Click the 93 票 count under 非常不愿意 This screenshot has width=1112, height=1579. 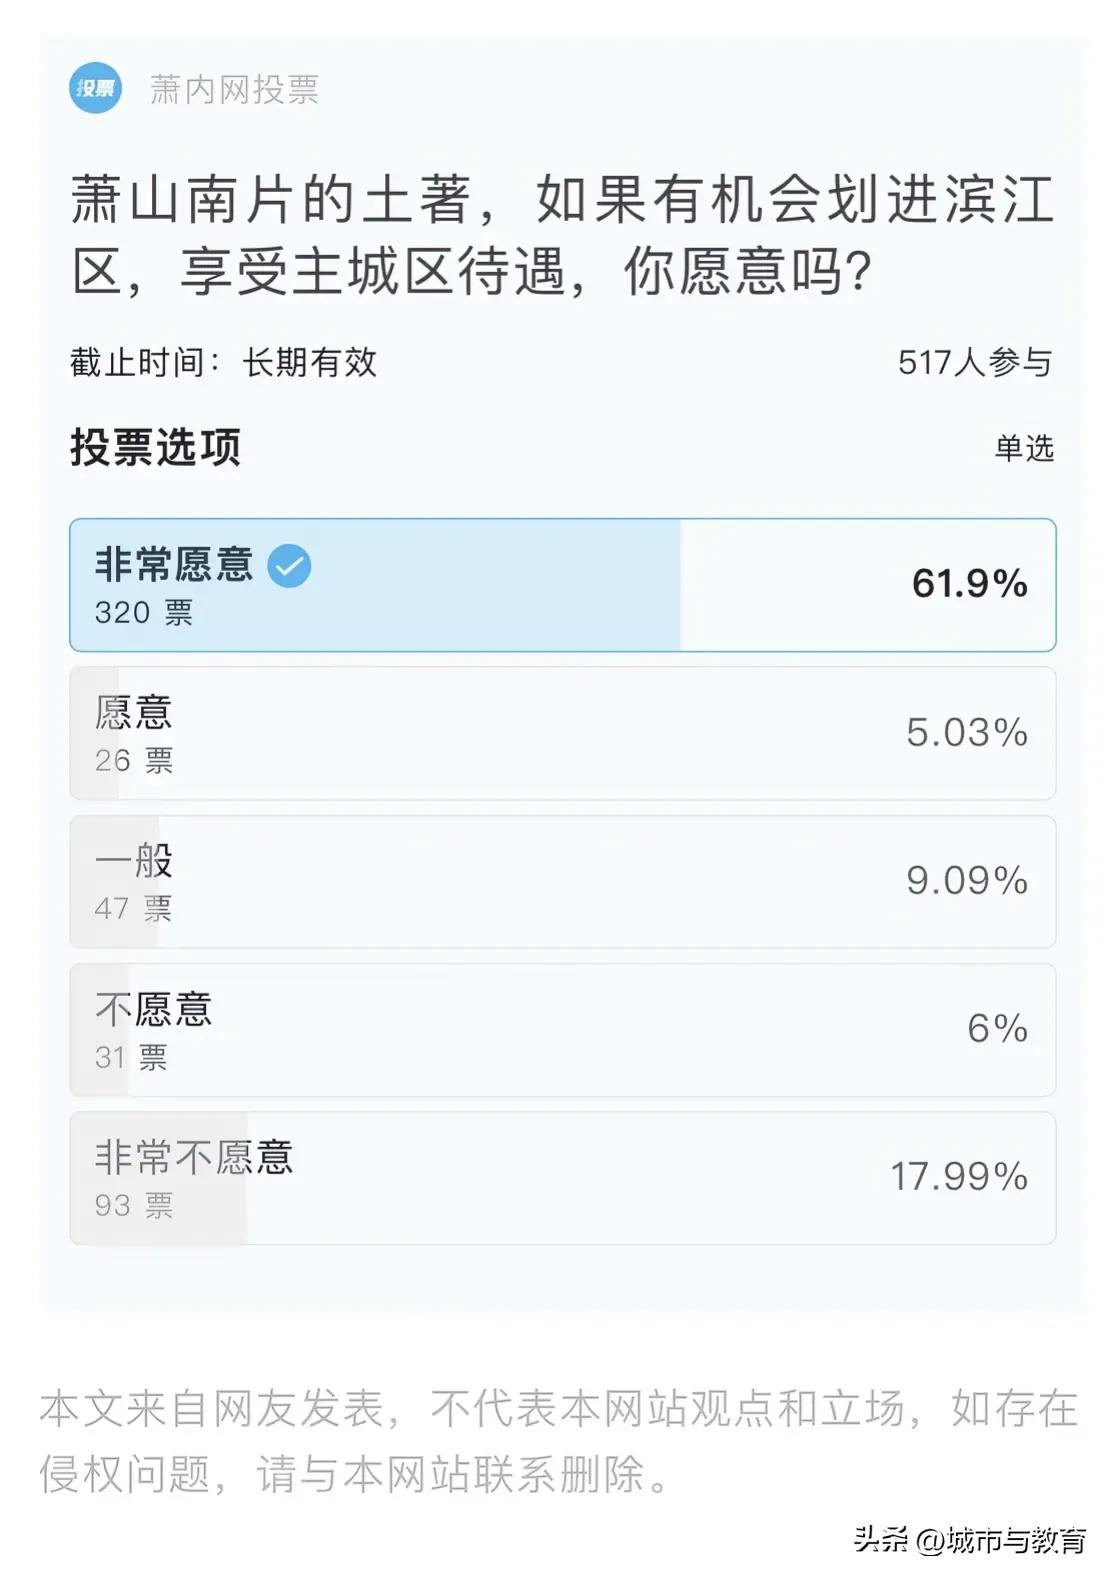click(133, 1207)
